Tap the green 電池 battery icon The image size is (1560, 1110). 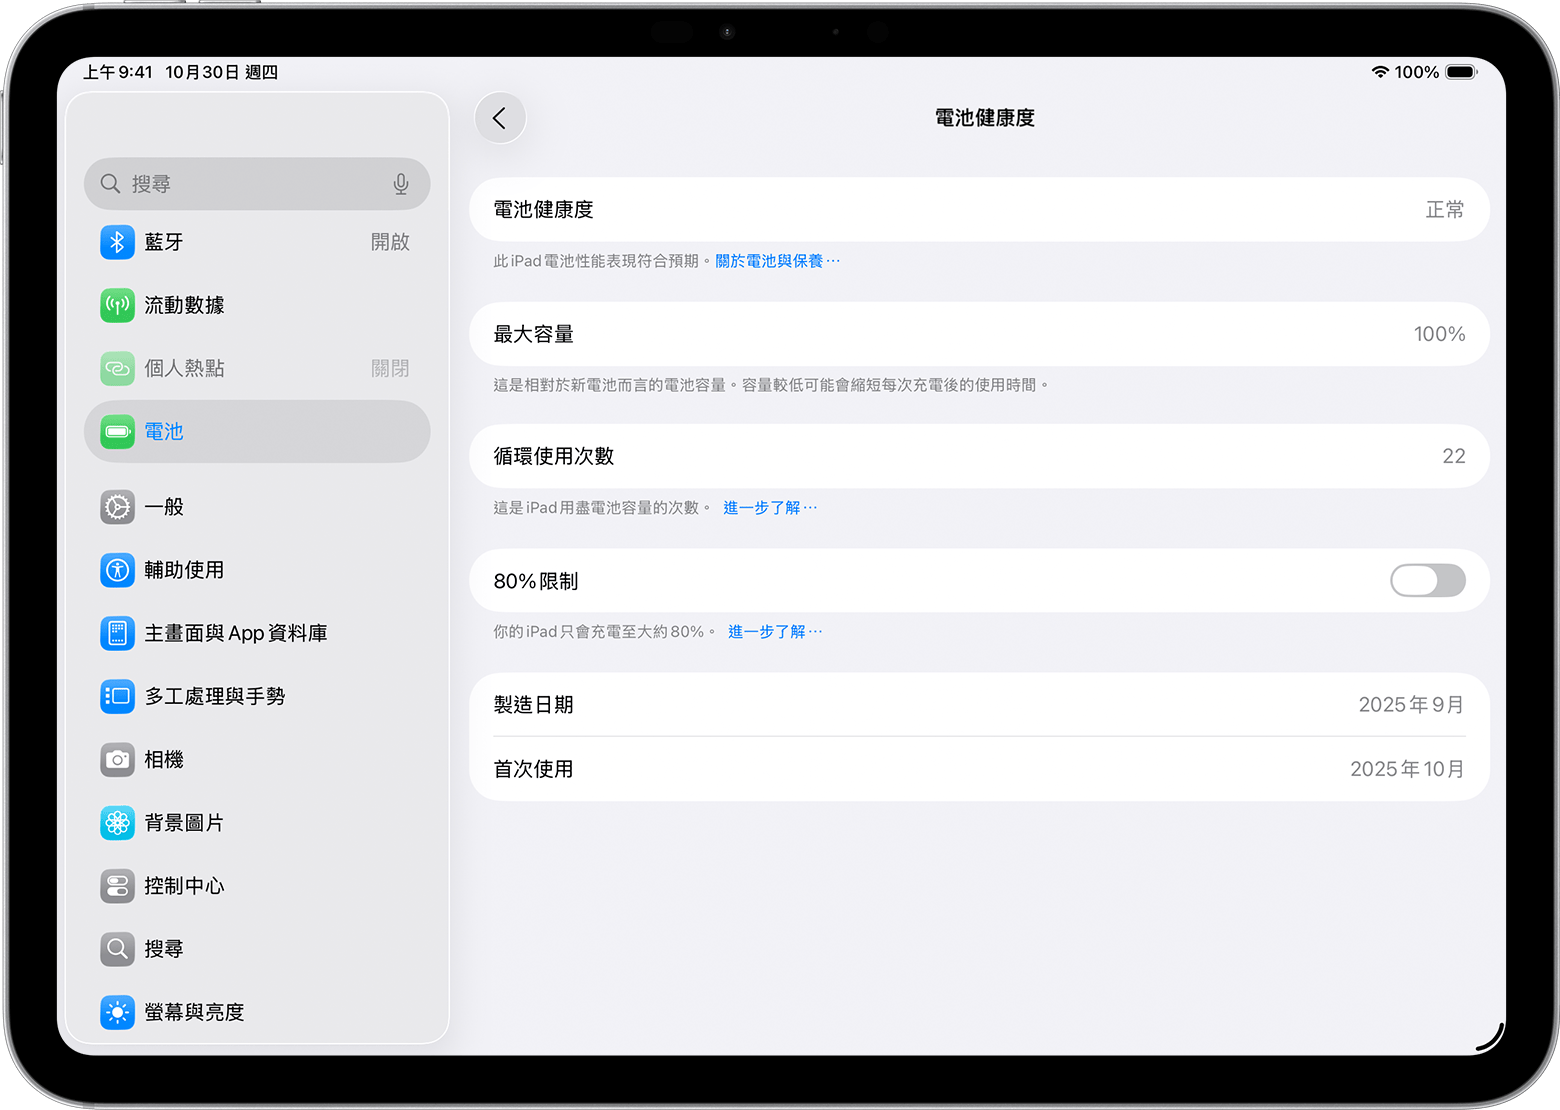(117, 432)
